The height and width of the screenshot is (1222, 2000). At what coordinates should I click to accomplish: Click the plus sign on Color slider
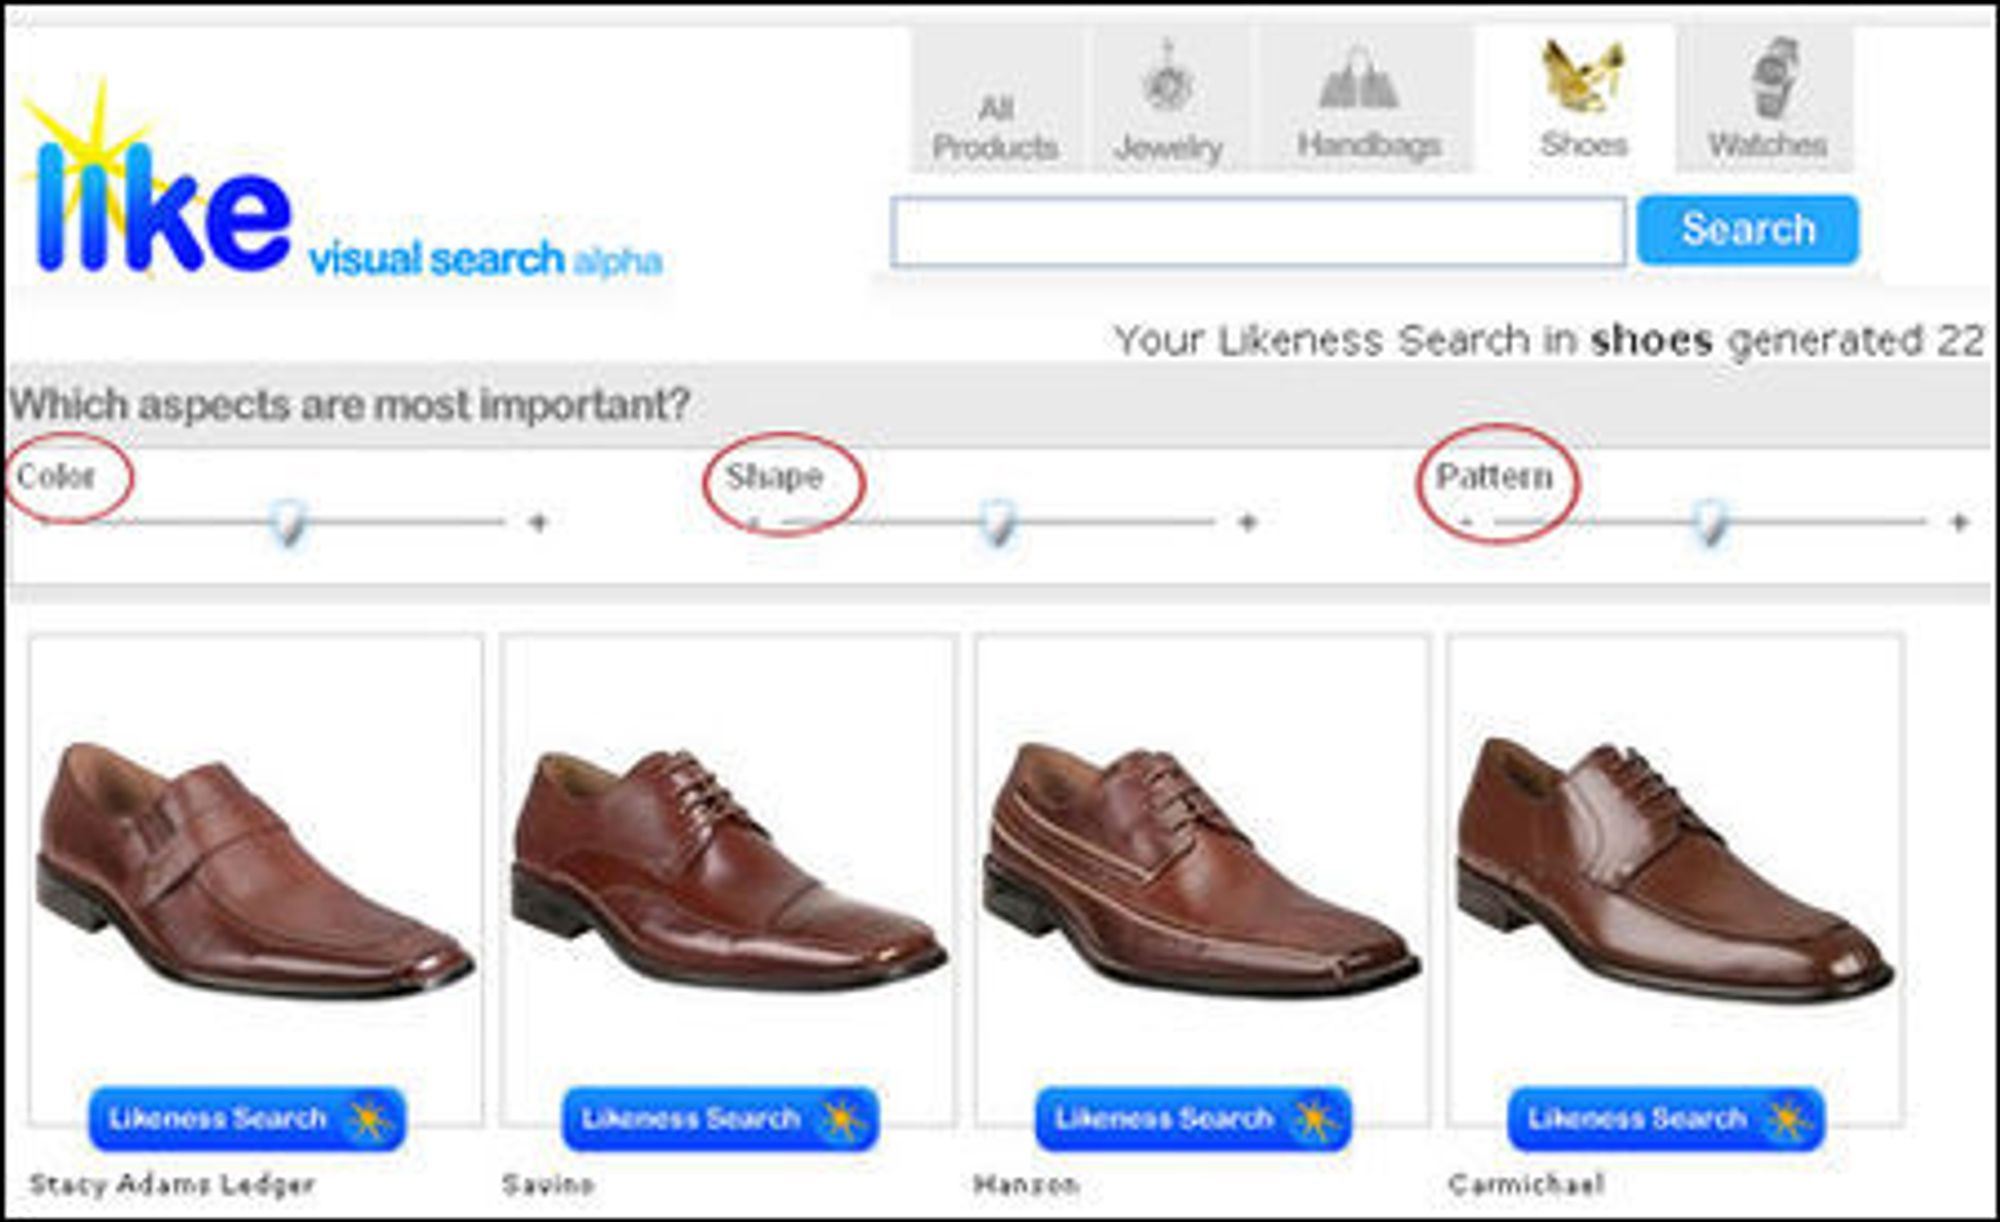[x=538, y=522]
